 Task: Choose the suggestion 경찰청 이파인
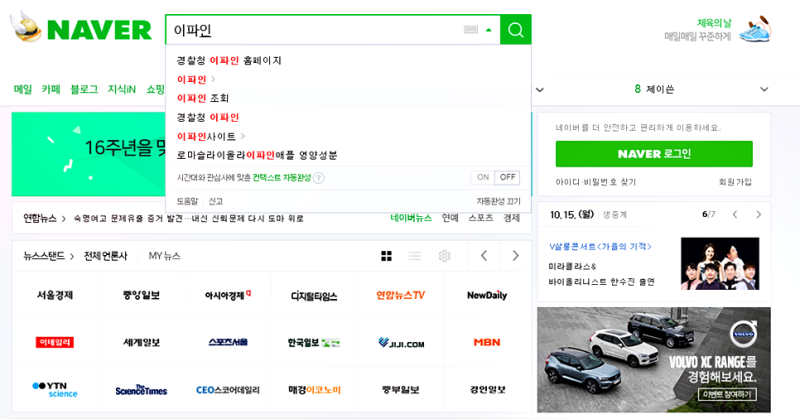[x=208, y=117]
